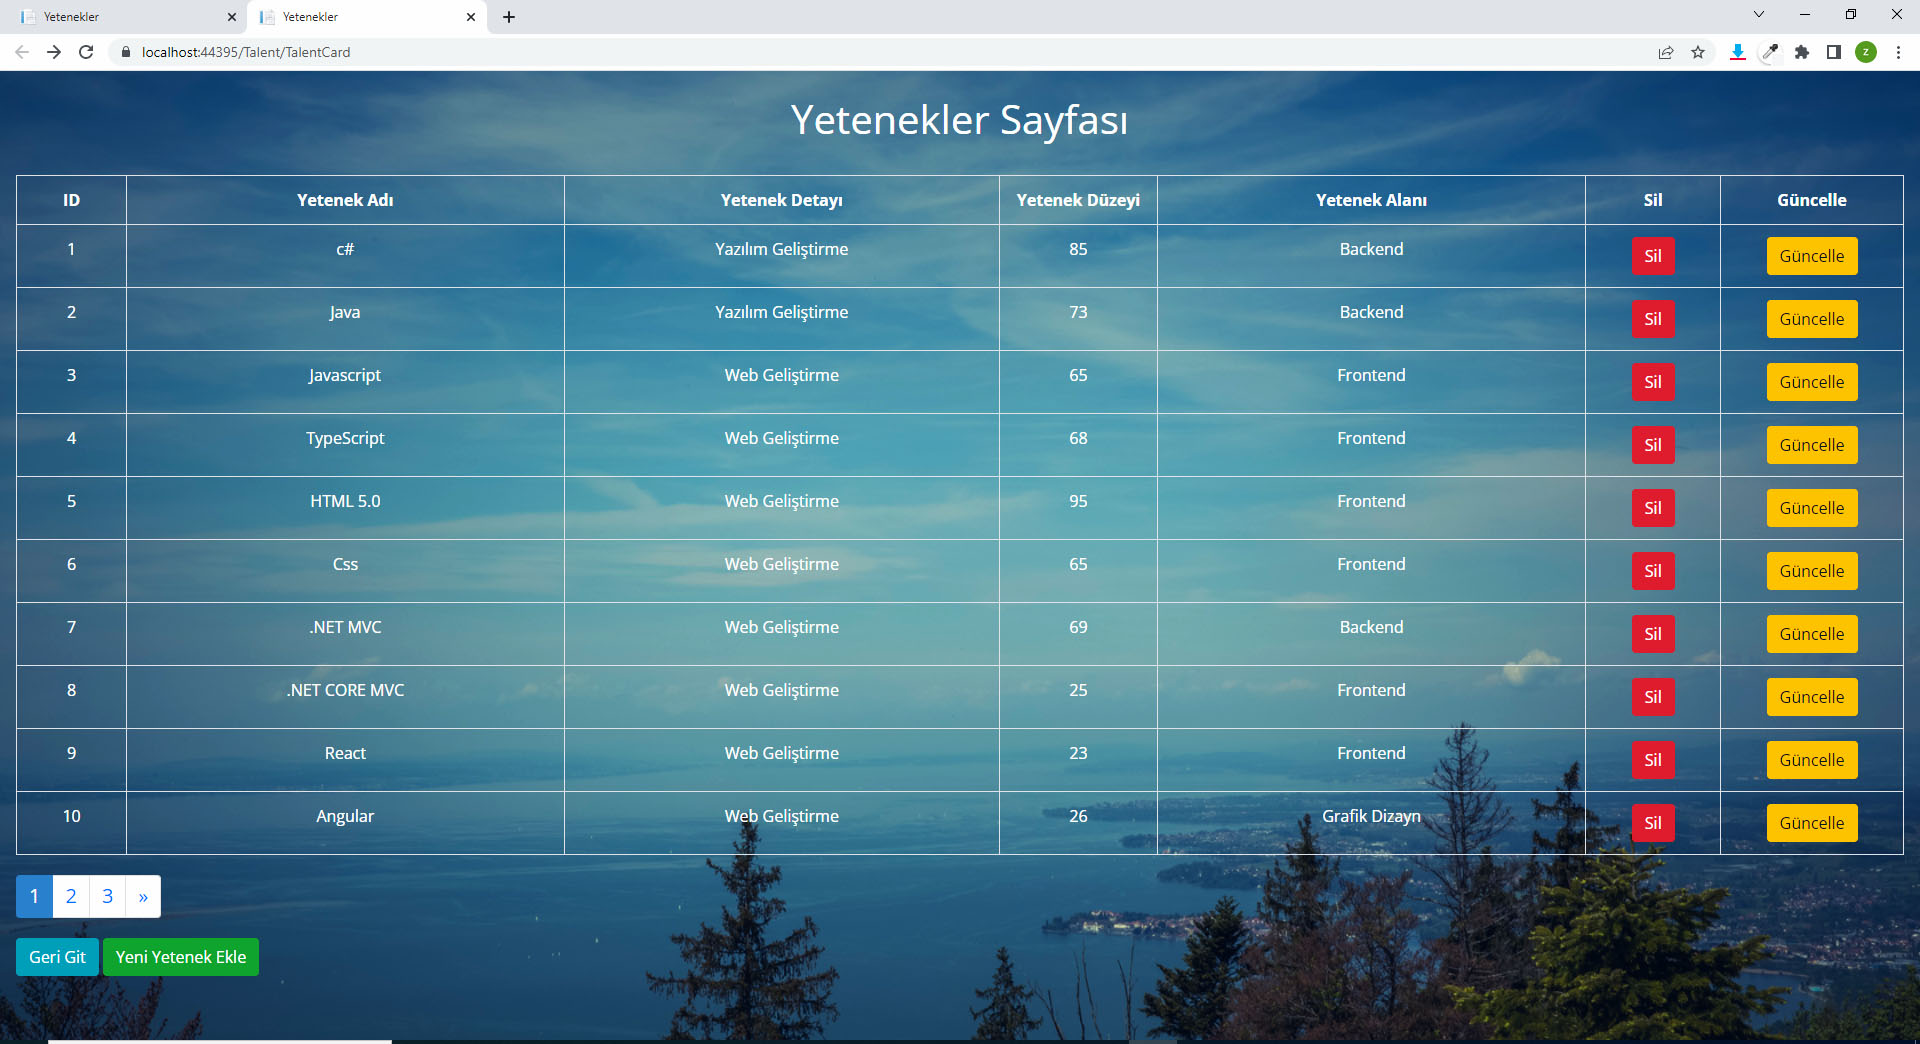Select pagination page 1

coord(34,896)
